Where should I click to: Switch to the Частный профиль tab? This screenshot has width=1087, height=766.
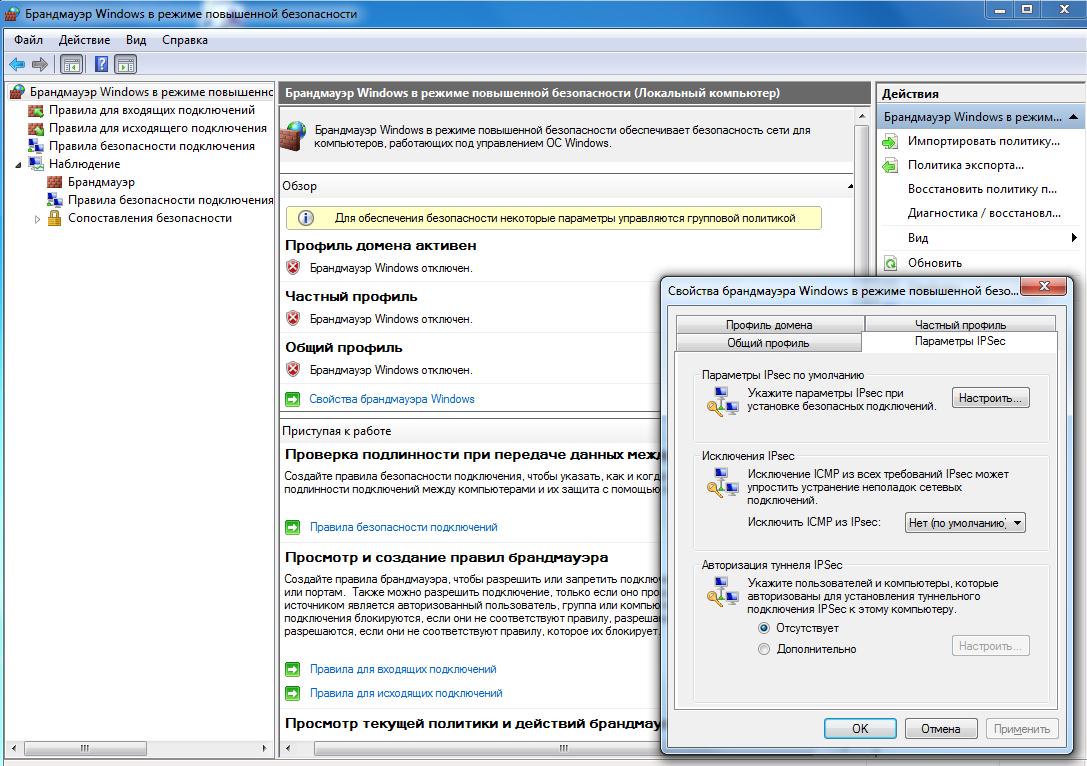coord(960,324)
